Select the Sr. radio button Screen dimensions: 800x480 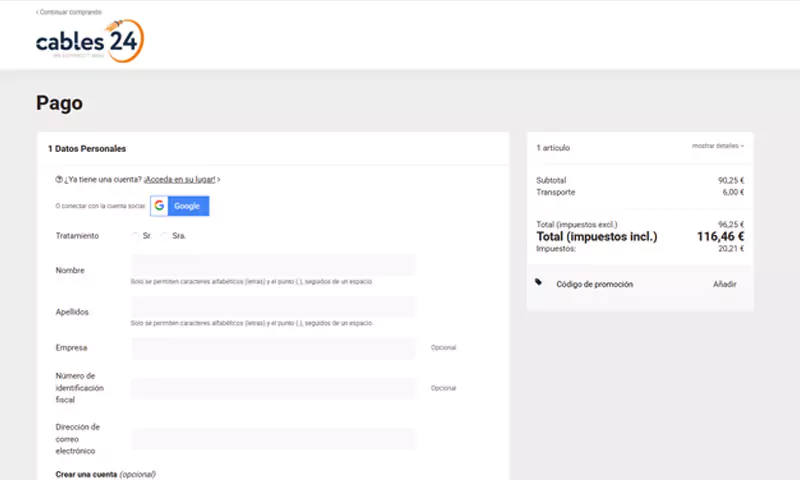[135, 236]
